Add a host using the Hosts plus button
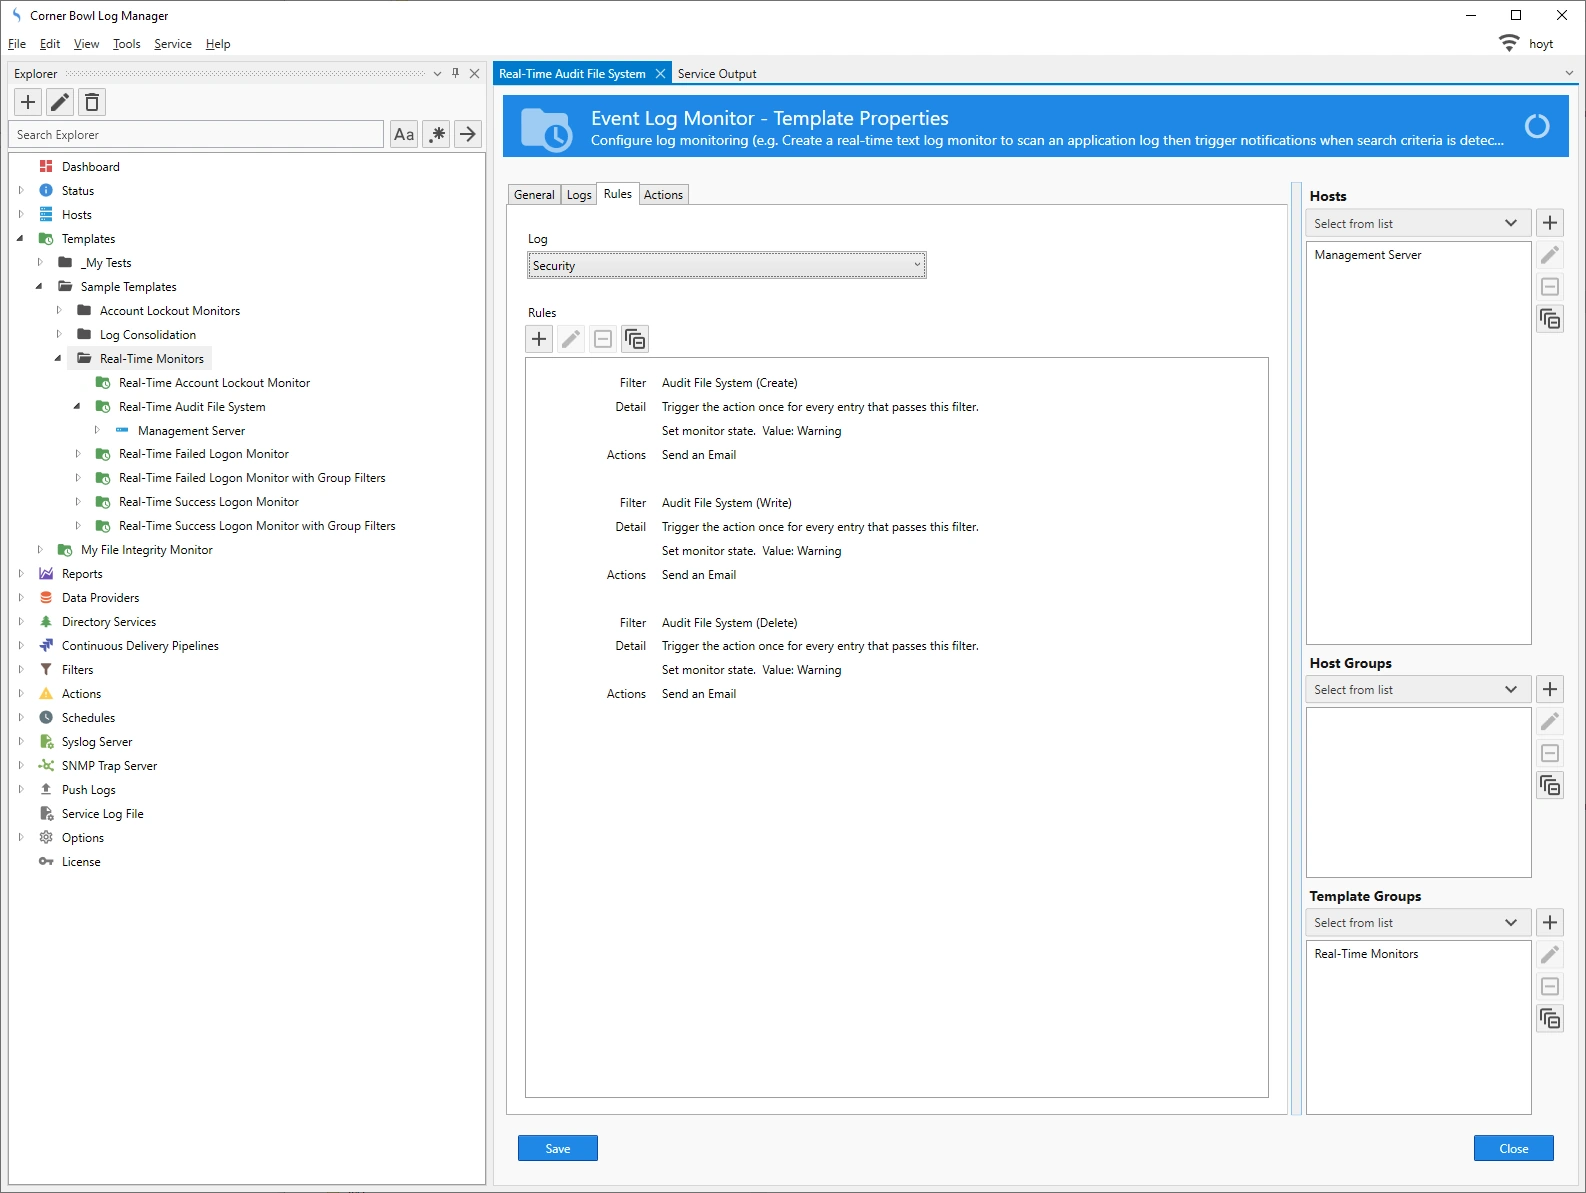1586x1193 pixels. [1550, 223]
